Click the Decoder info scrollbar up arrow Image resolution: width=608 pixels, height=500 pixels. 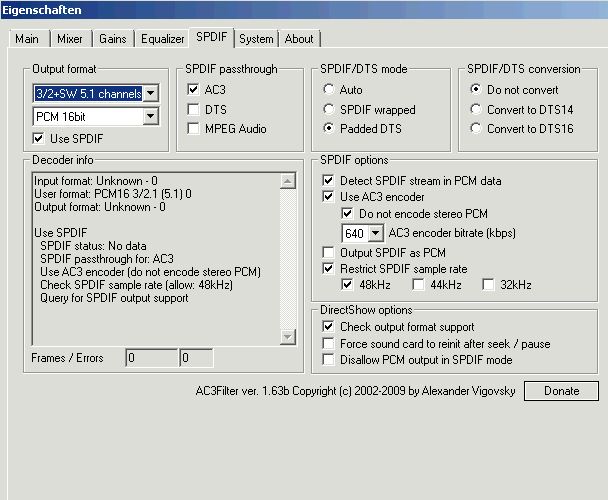coord(288,181)
